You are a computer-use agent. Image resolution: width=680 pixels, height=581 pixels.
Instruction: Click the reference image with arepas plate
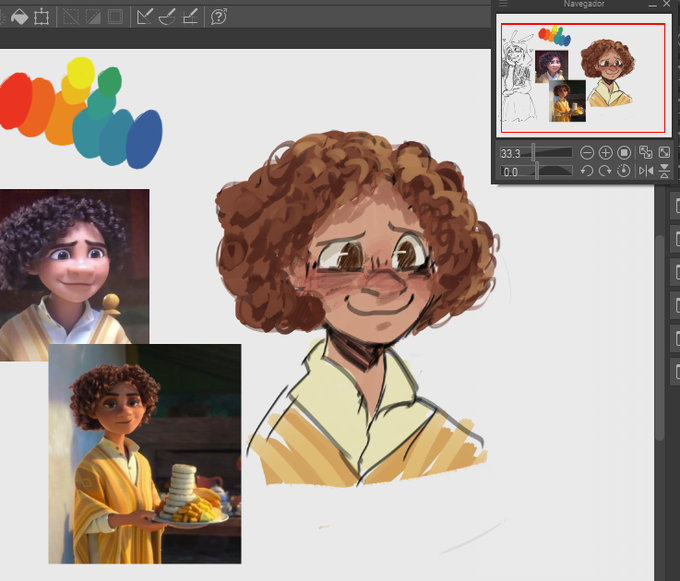(145, 454)
